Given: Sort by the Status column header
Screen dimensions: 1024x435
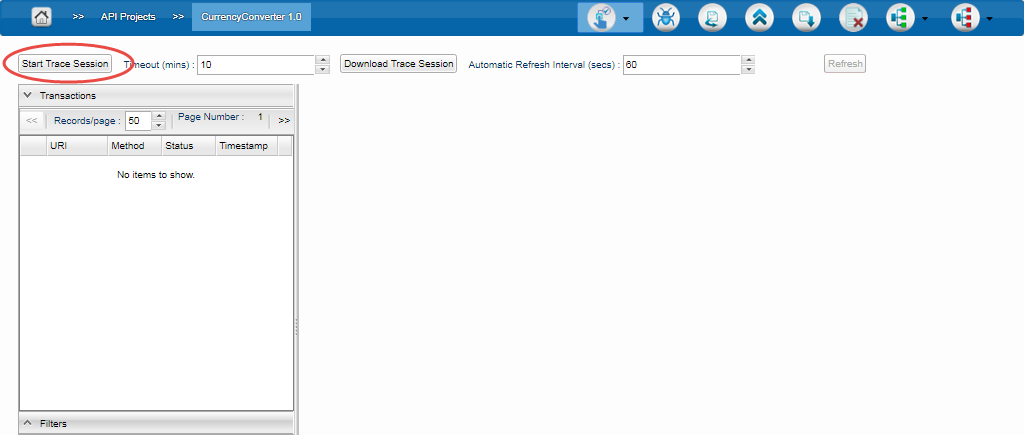Looking at the screenshot, I should coord(189,146).
